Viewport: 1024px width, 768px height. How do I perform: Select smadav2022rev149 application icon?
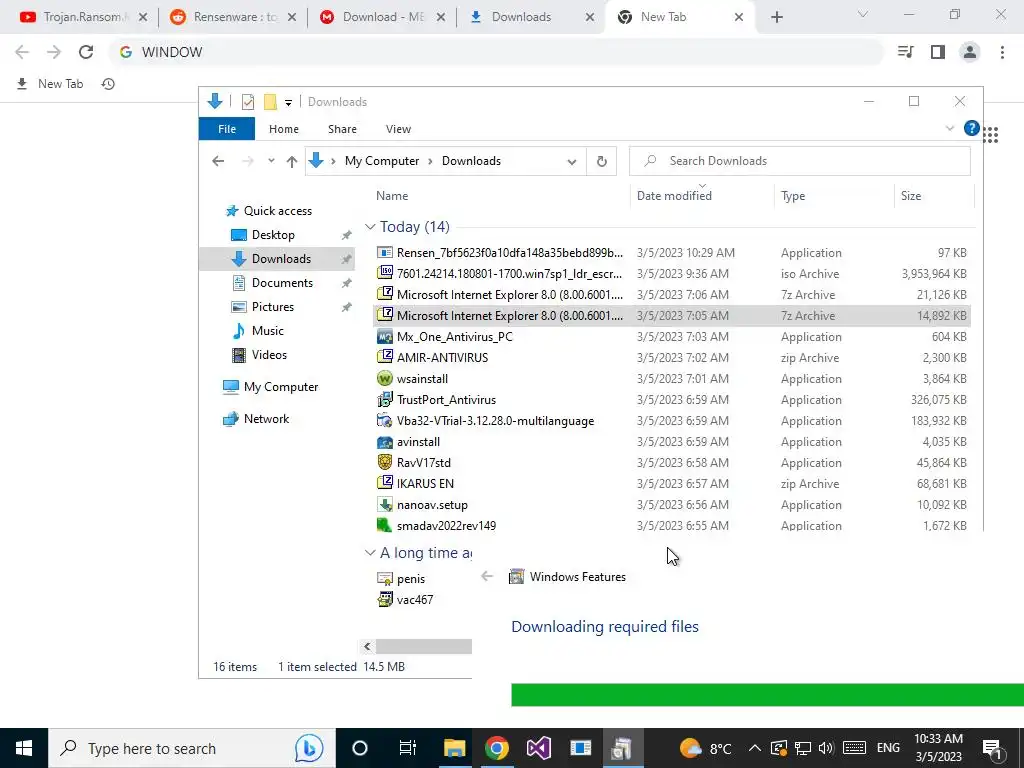pyautogui.click(x=385, y=526)
